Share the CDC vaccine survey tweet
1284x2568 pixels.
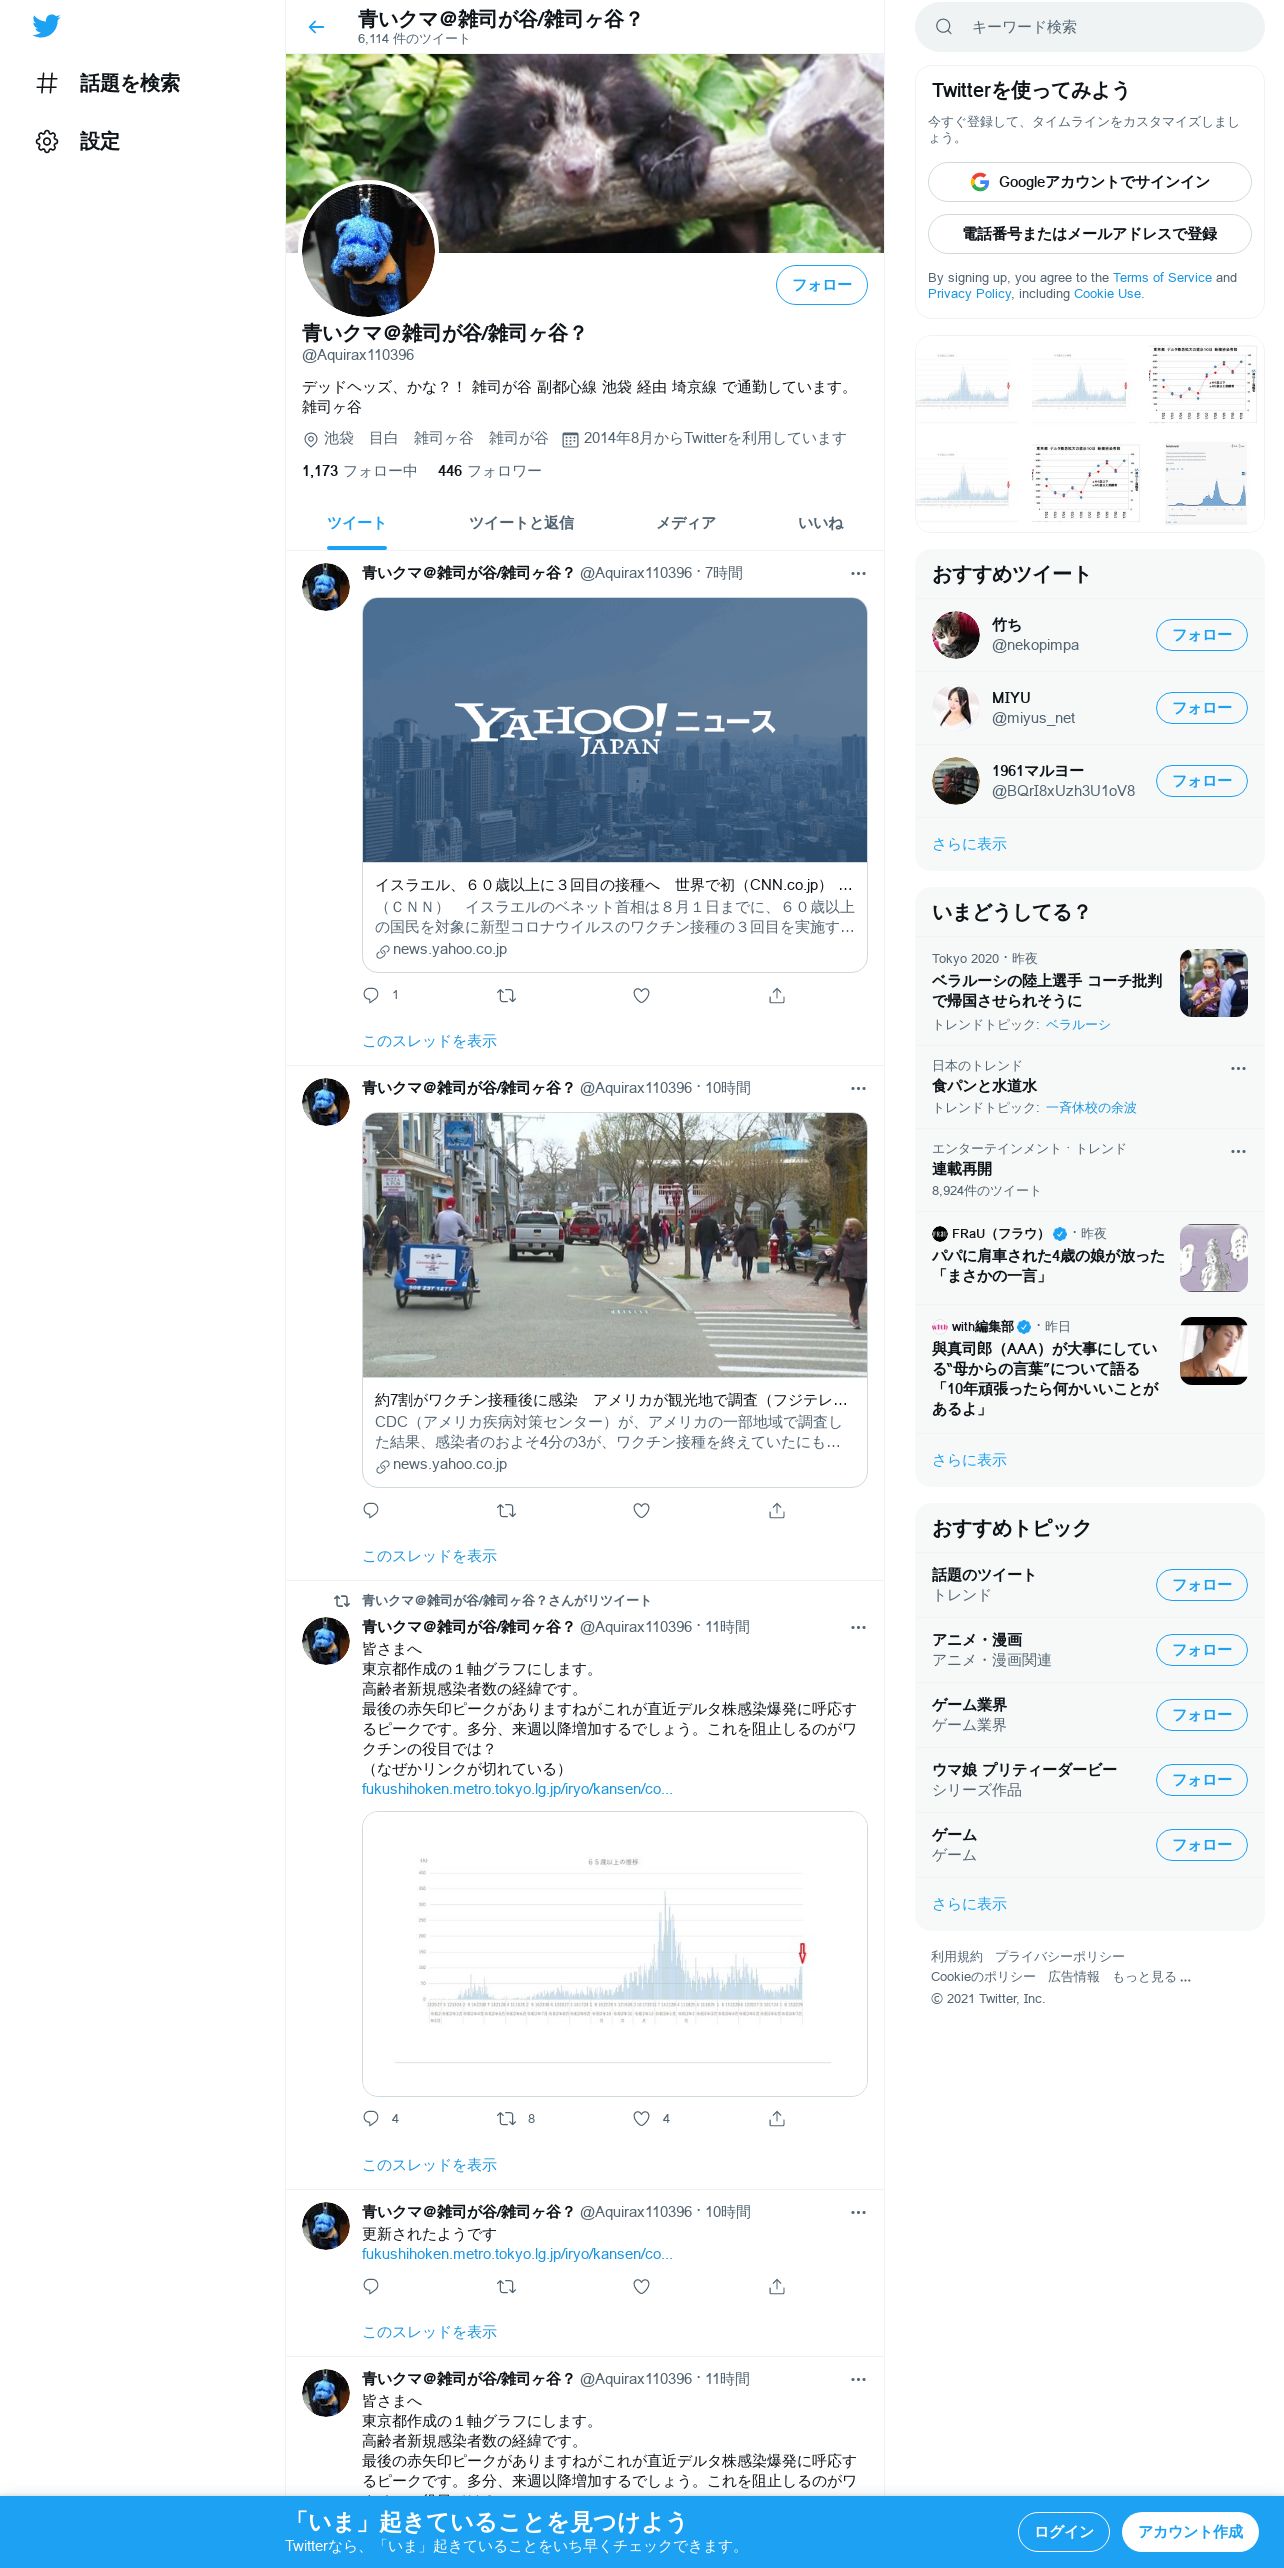coord(777,1510)
